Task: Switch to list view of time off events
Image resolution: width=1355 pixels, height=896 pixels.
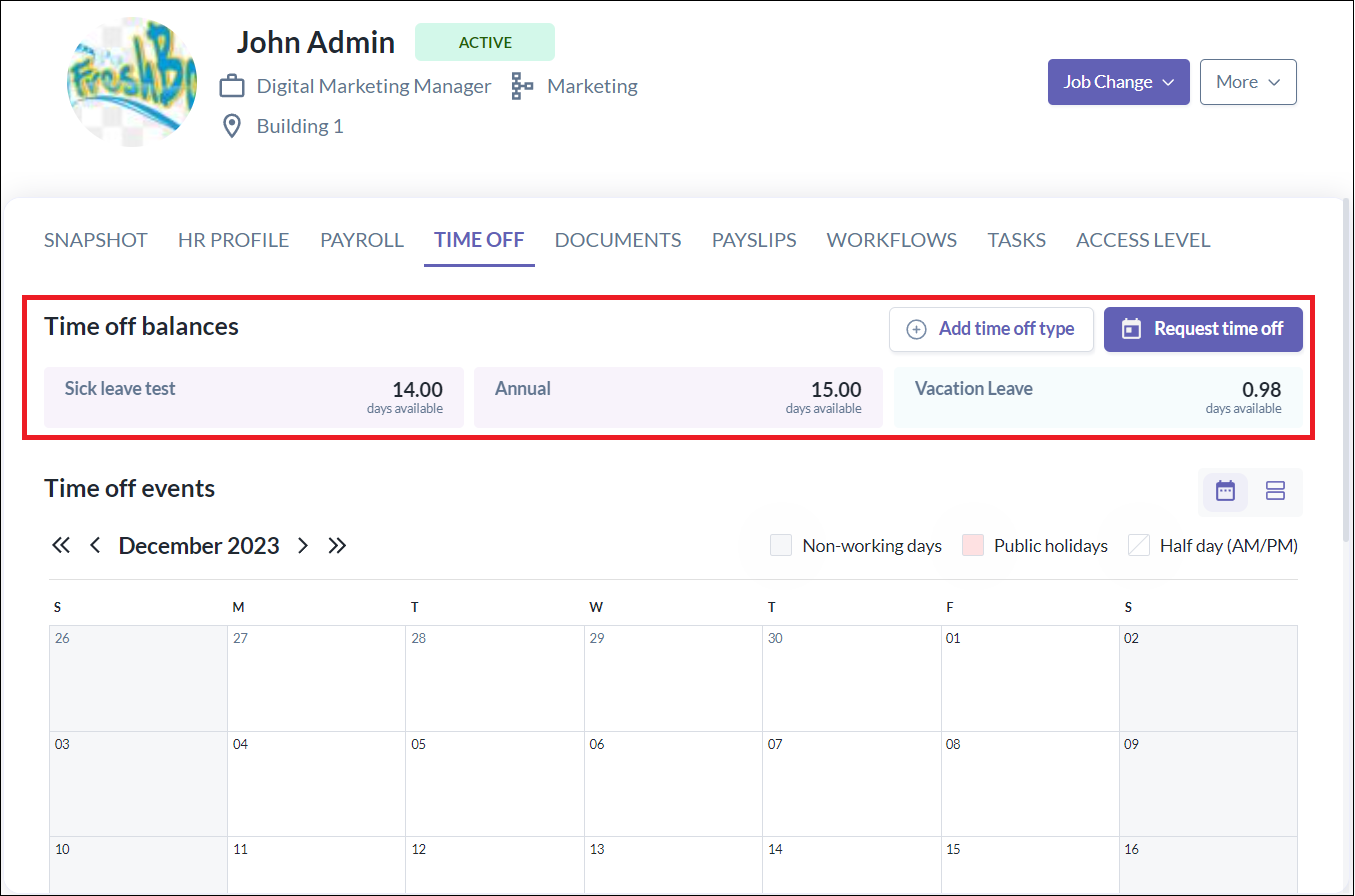Action: (1275, 491)
